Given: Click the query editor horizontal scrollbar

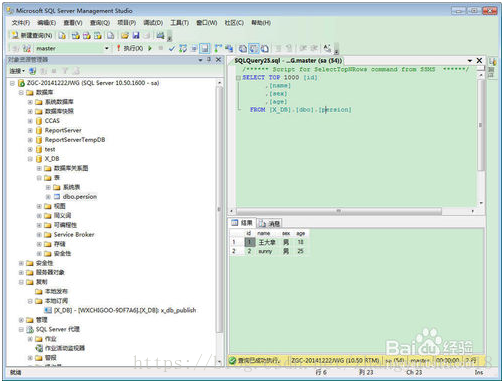Looking at the screenshot, I should point(339,211).
